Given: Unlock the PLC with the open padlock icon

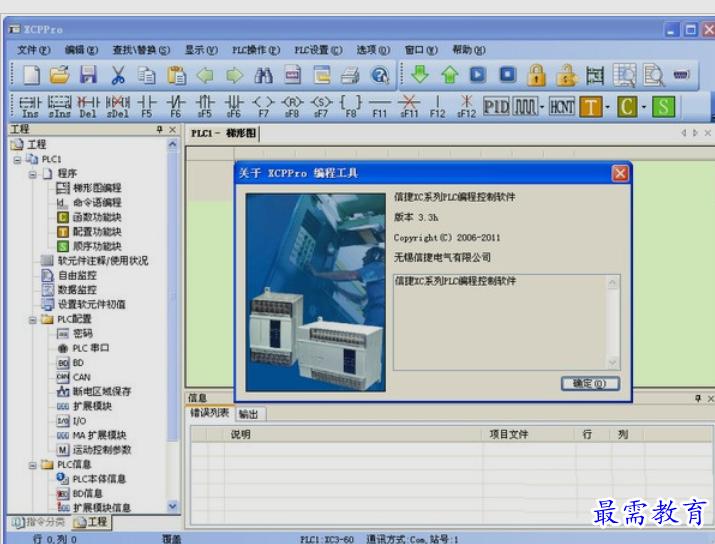Looking at the screenshot, I should click(x=566, y=75).
